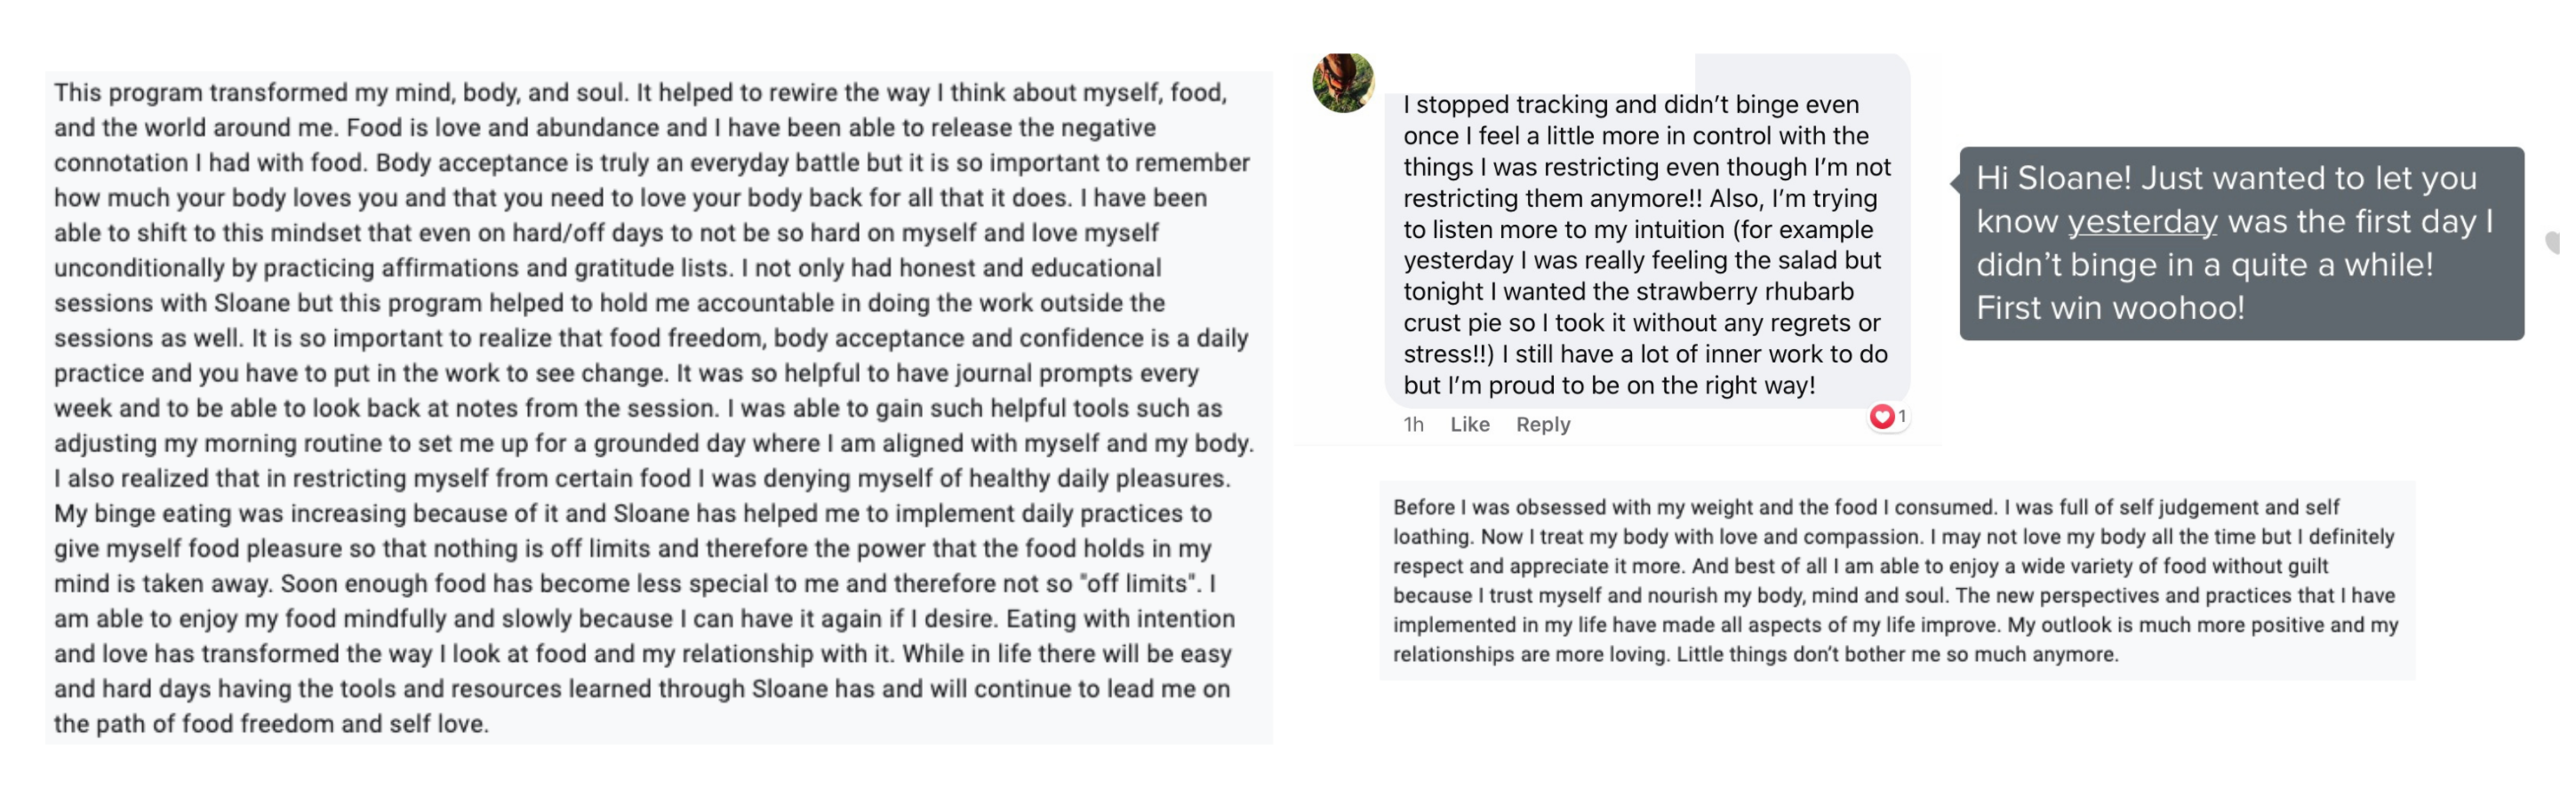This screenshot has width=2560, height=788.
Task: Click the partial gray heart at right edge
Action: 2553,242
